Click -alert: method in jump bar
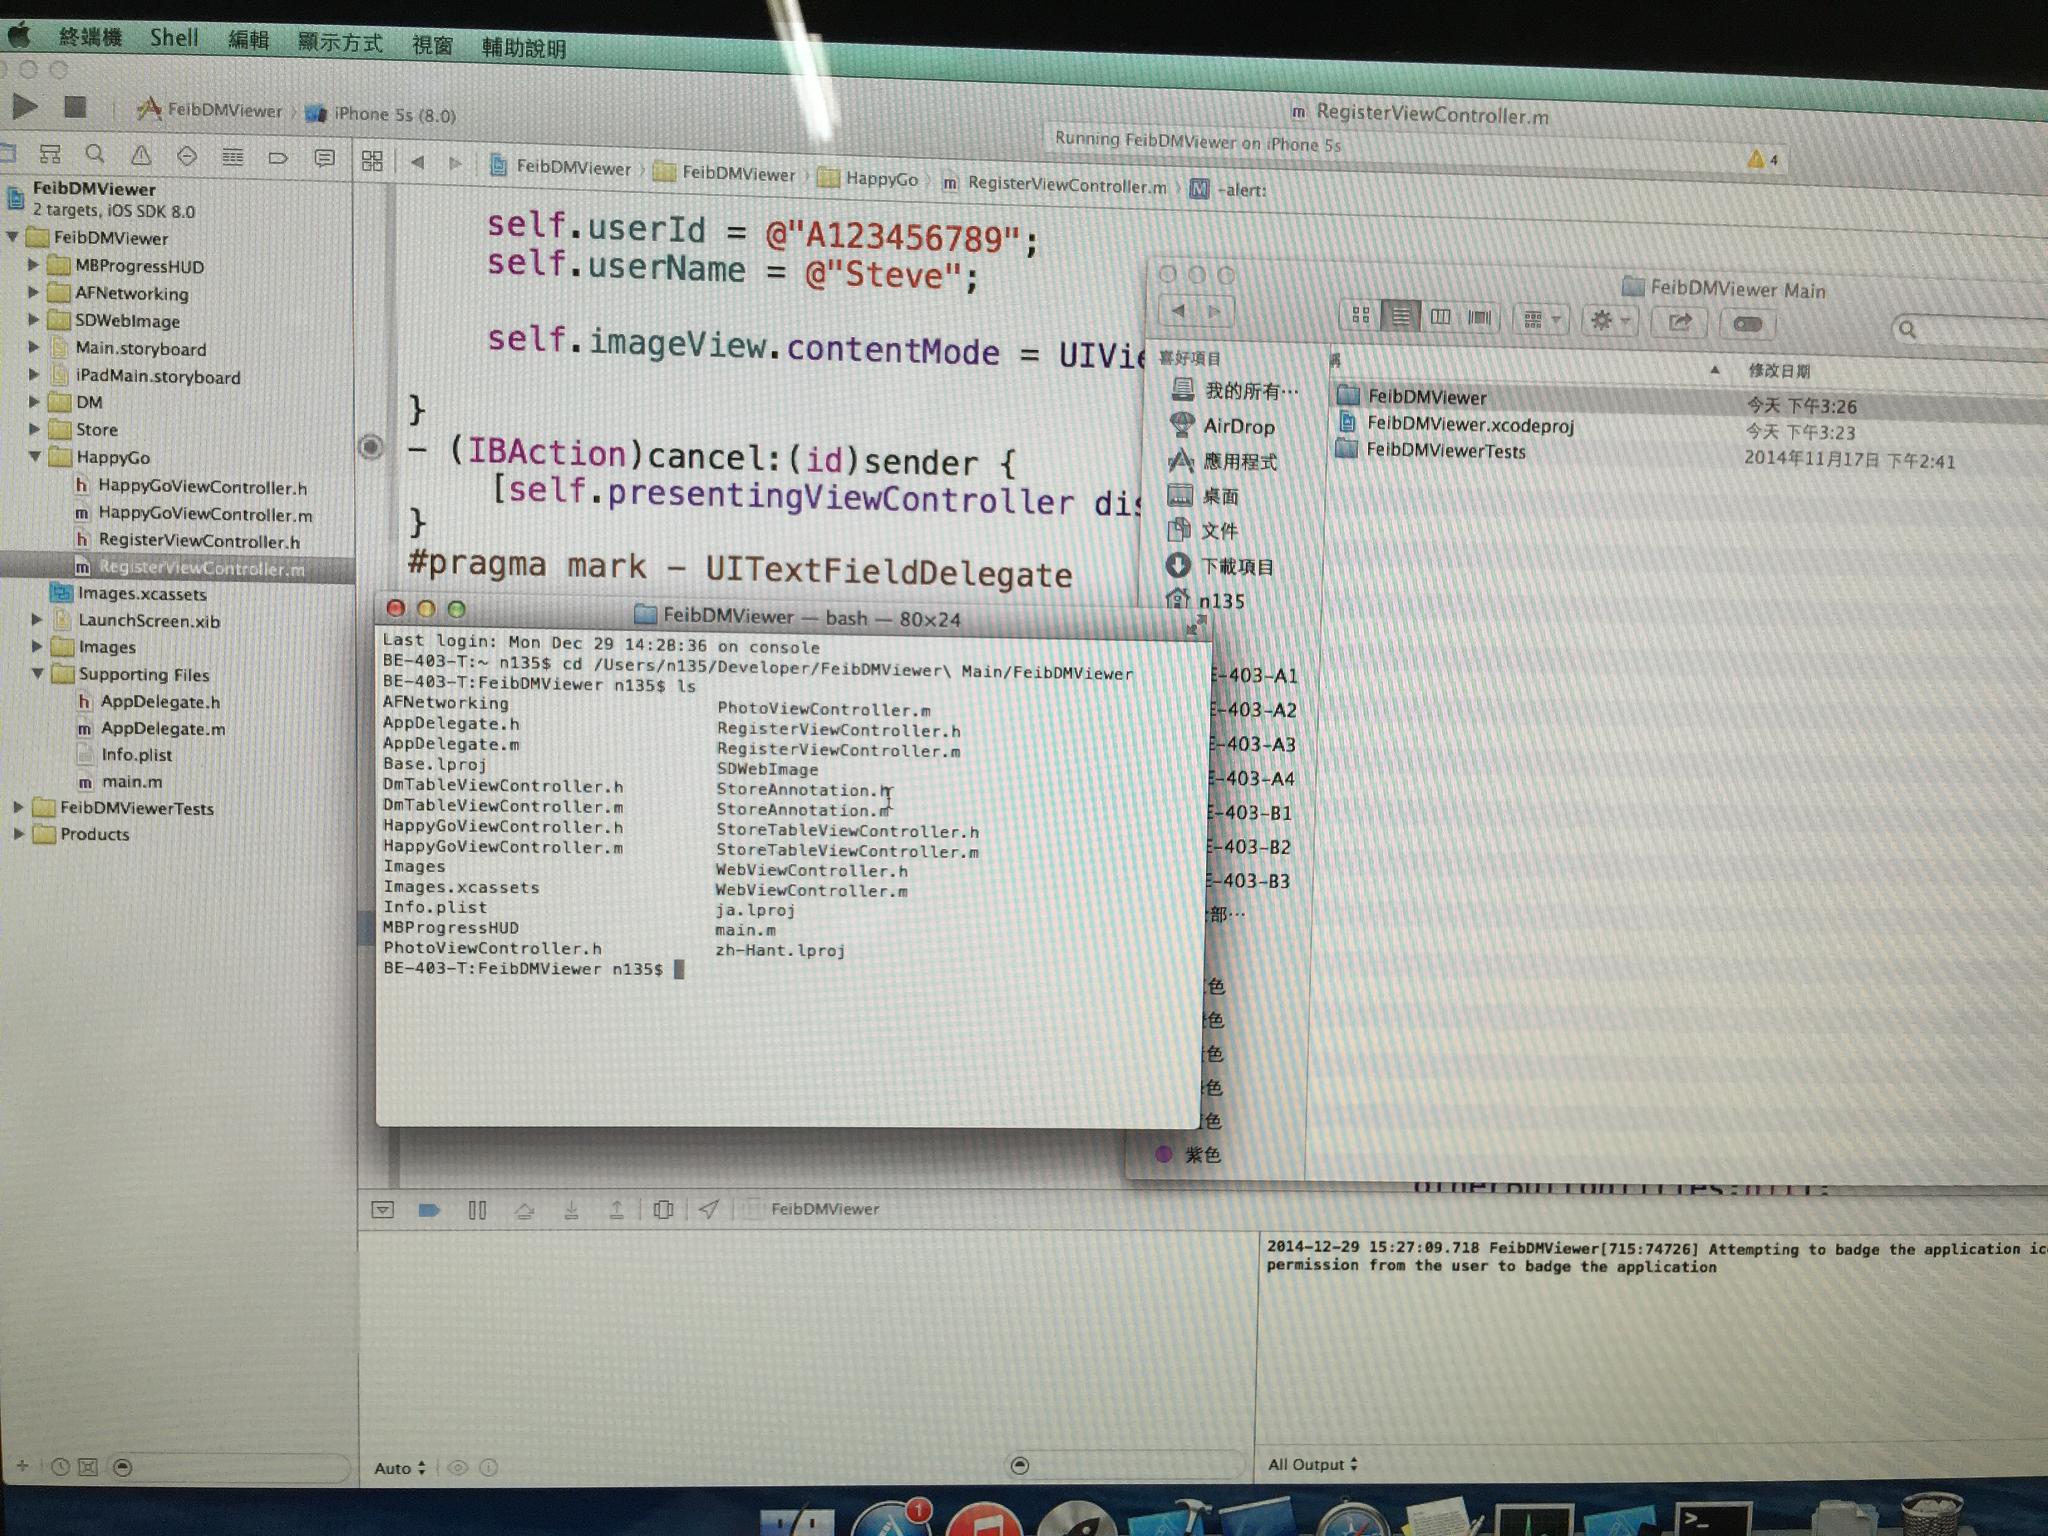The image size is (2048, 1536). 1229,189
